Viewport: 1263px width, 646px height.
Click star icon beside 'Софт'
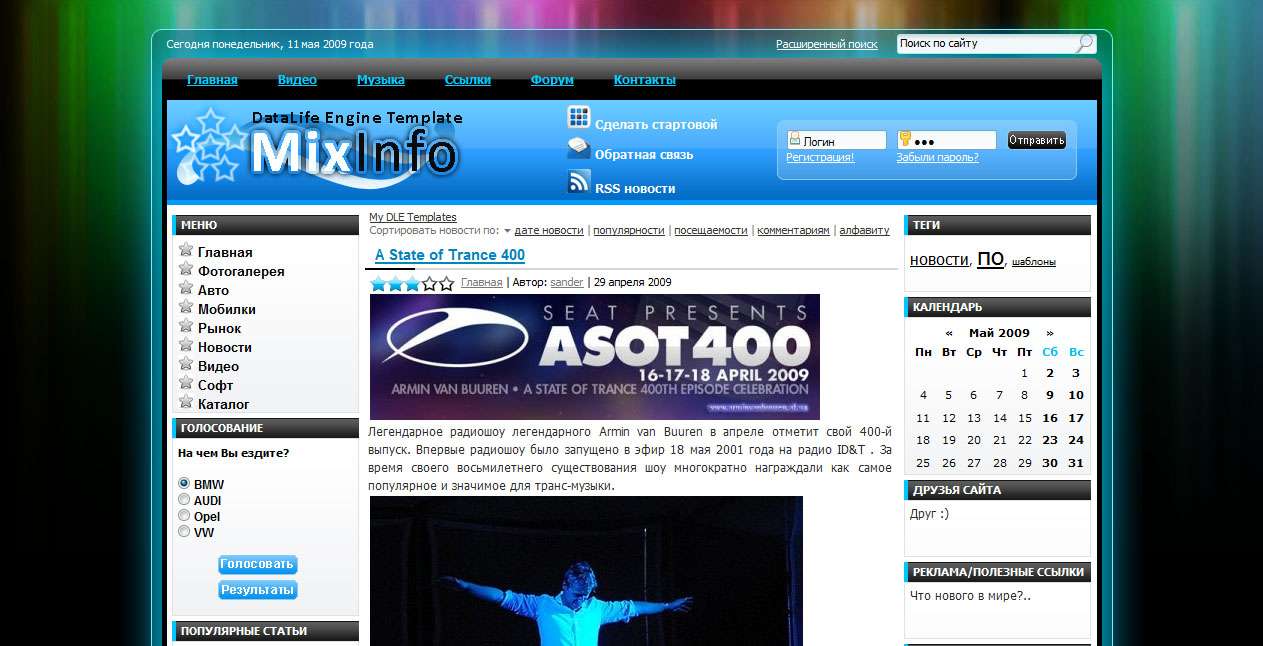(186, 383)
